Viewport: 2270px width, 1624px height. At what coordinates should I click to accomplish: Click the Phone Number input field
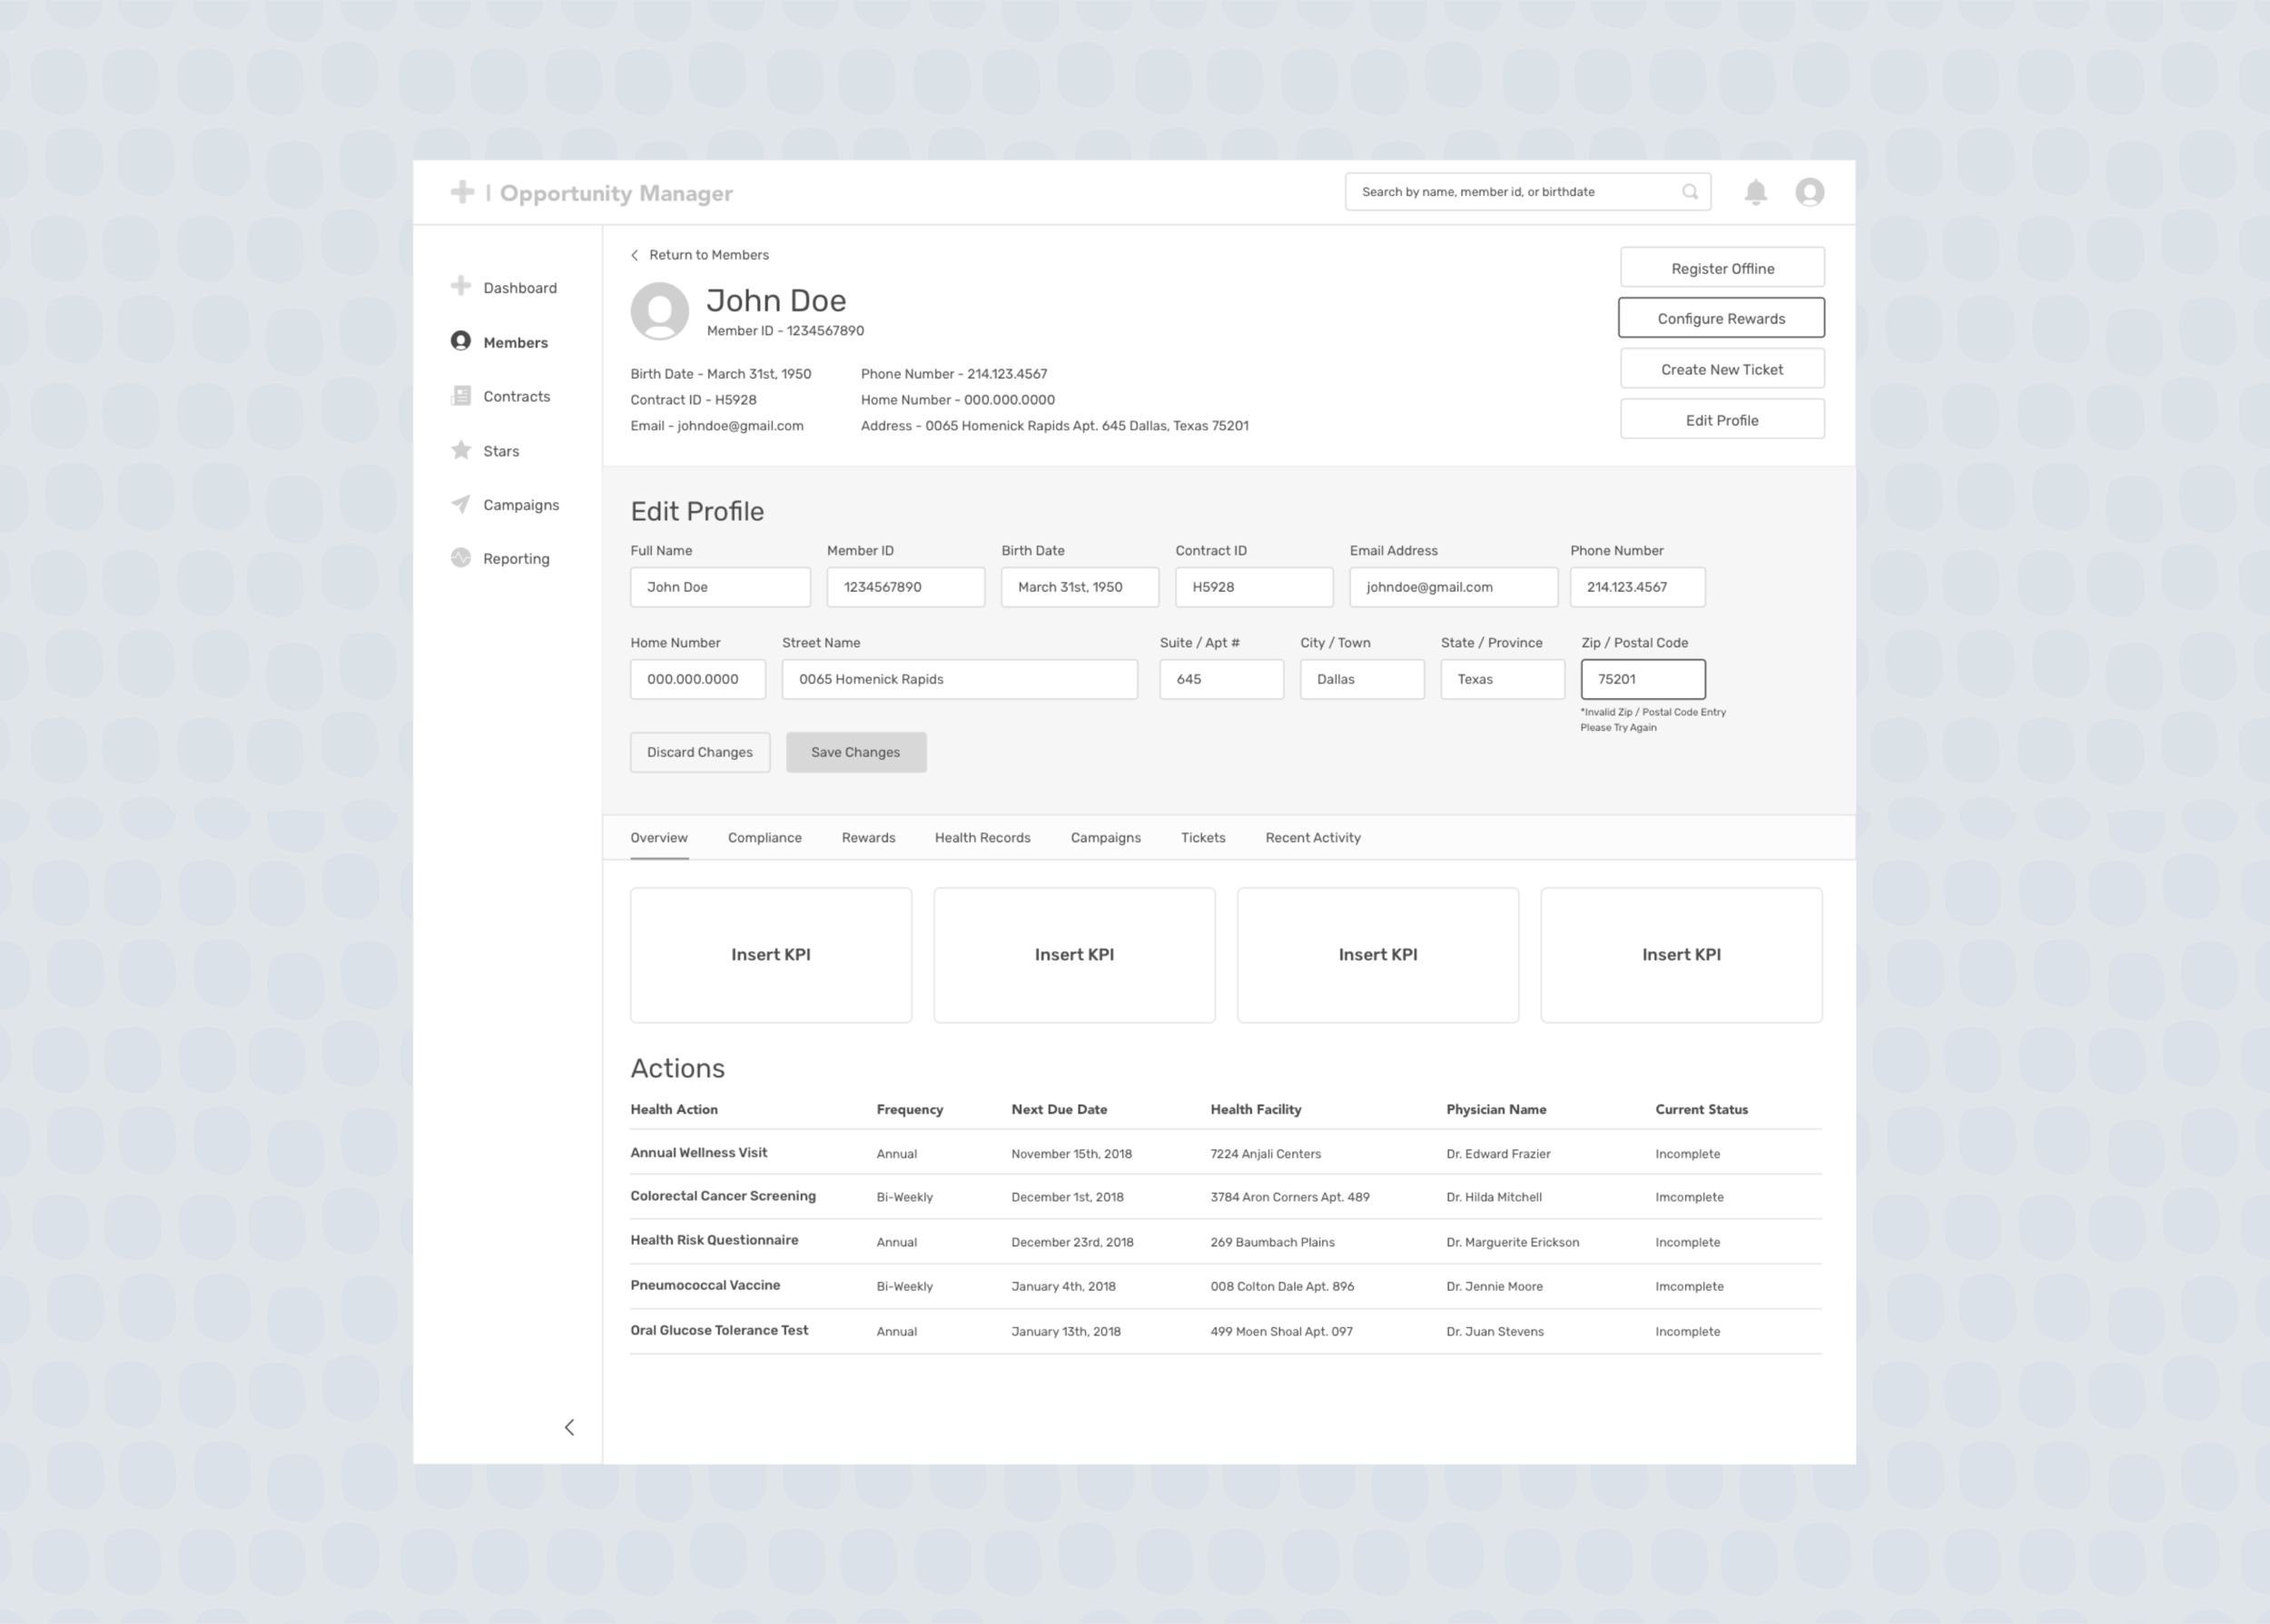coord(1638,587)
